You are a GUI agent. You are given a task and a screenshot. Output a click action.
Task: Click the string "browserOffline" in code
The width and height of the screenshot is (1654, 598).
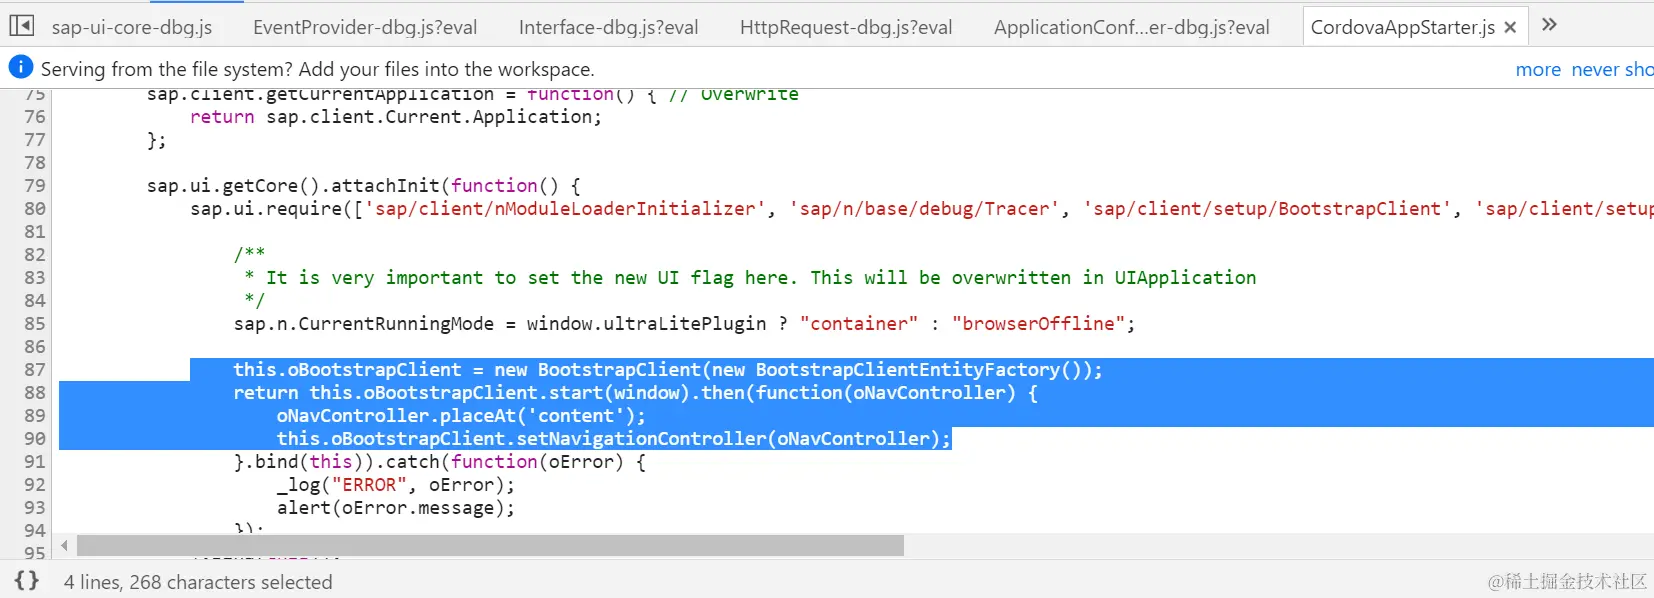click(x=1038, y=323)
